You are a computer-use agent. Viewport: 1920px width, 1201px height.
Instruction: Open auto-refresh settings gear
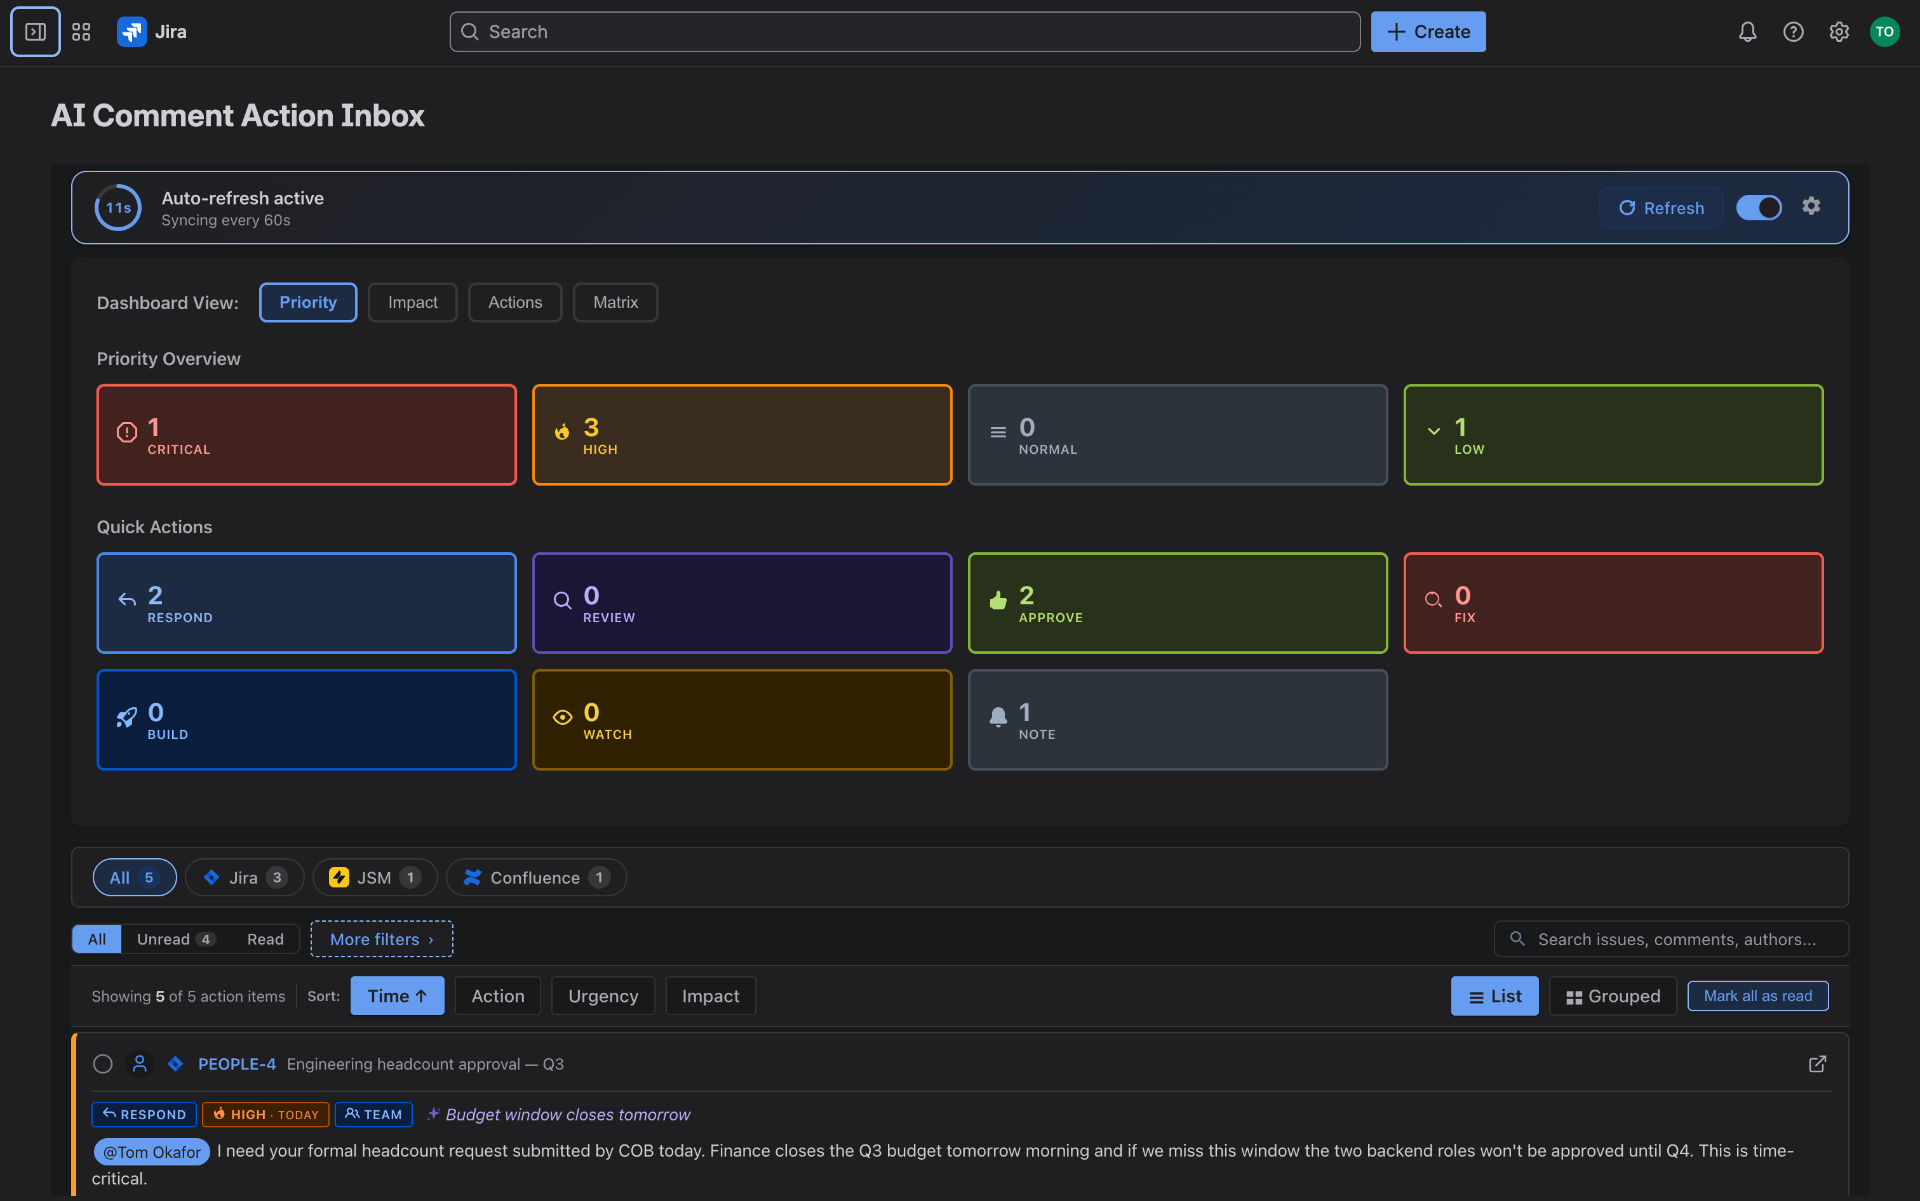point(1812,207)
